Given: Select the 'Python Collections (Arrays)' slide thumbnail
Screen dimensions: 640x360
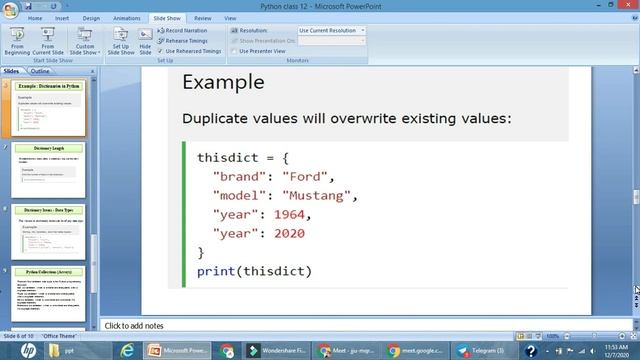Looking at the screenshot, I should point(48,294).
